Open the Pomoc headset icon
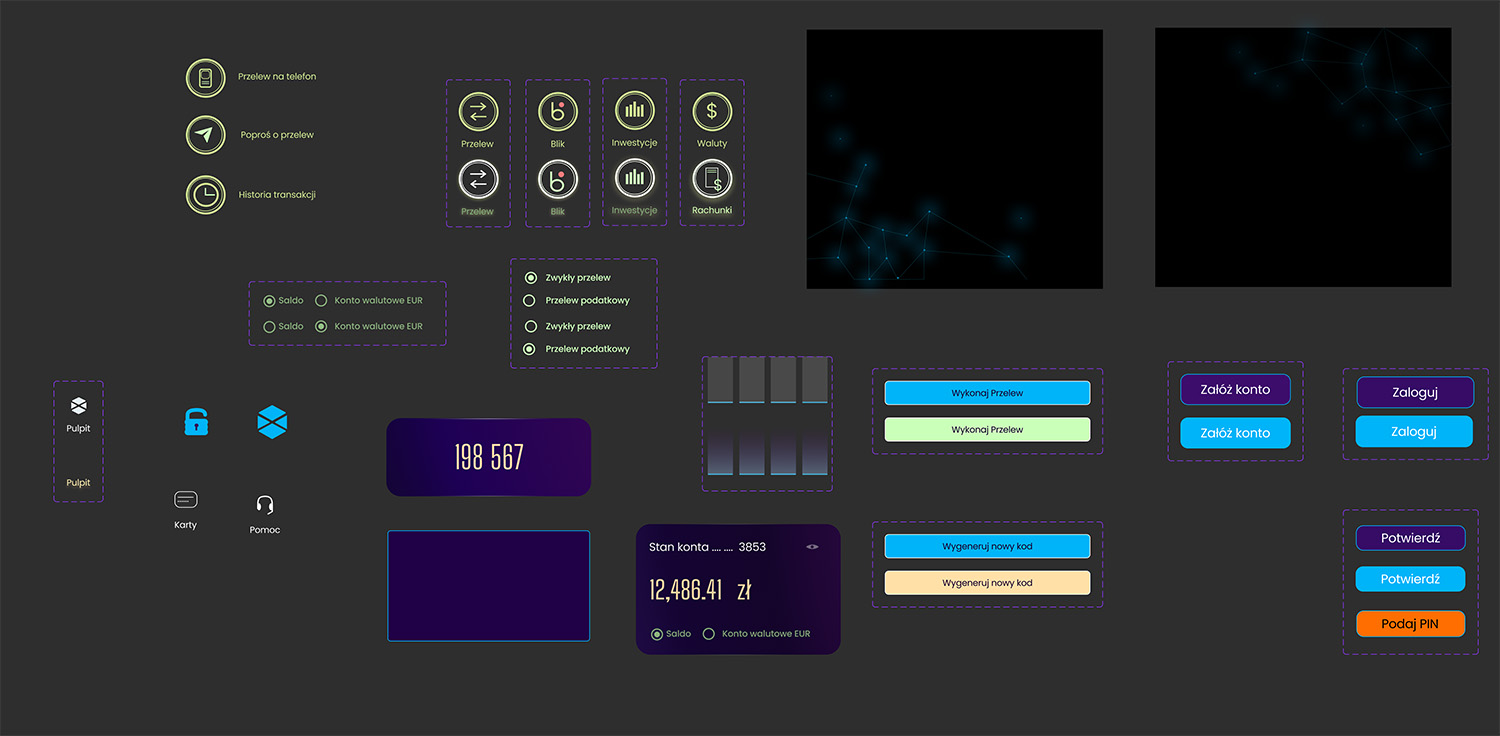 (x=265, y=504)
